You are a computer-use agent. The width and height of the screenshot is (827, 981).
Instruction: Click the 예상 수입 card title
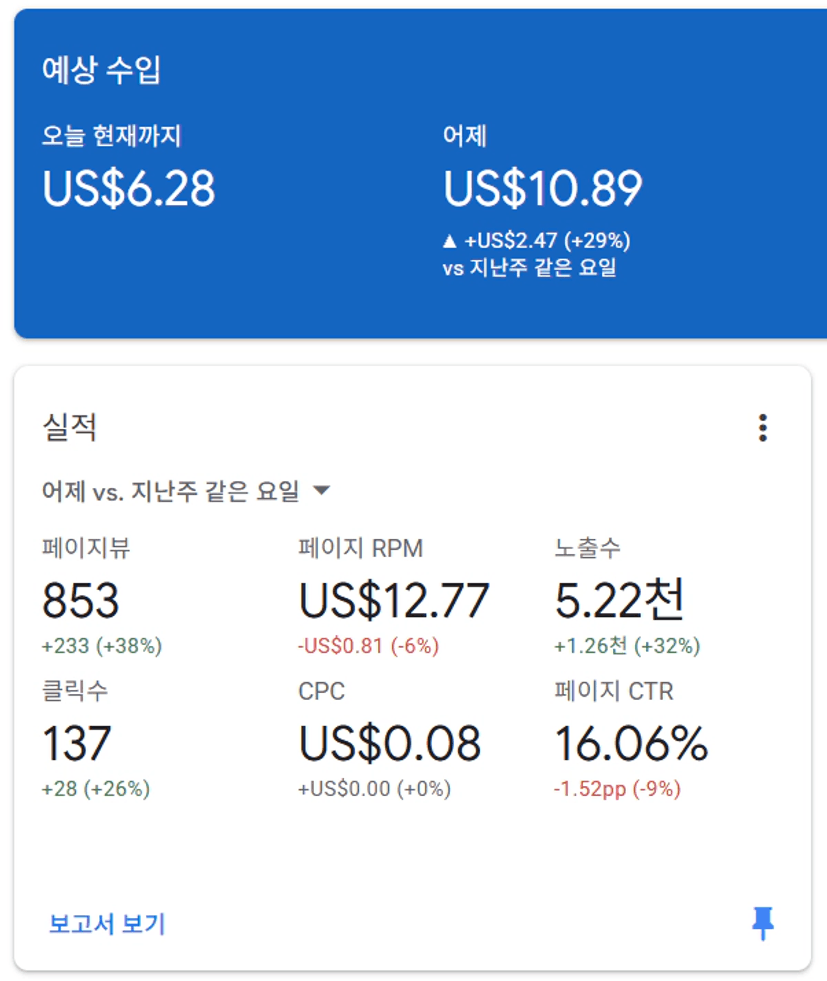pos(101,69)
